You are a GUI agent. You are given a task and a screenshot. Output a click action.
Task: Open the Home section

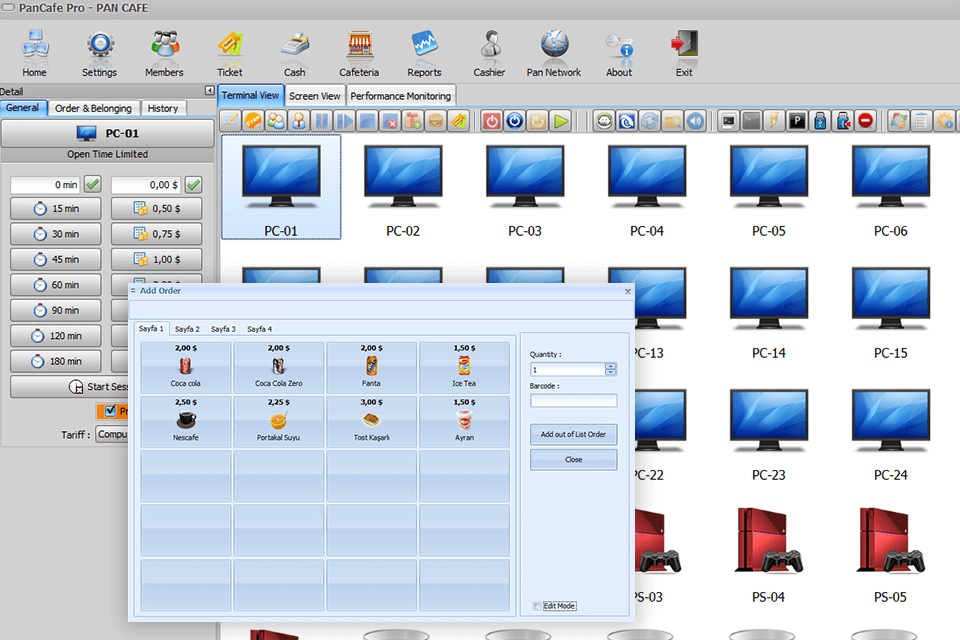click(x=34, y=53)
